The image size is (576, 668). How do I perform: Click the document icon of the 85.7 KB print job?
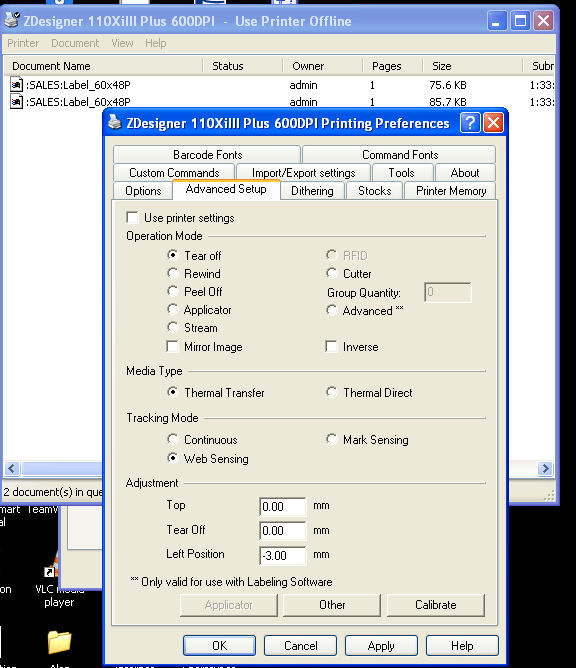click(17, 102)
